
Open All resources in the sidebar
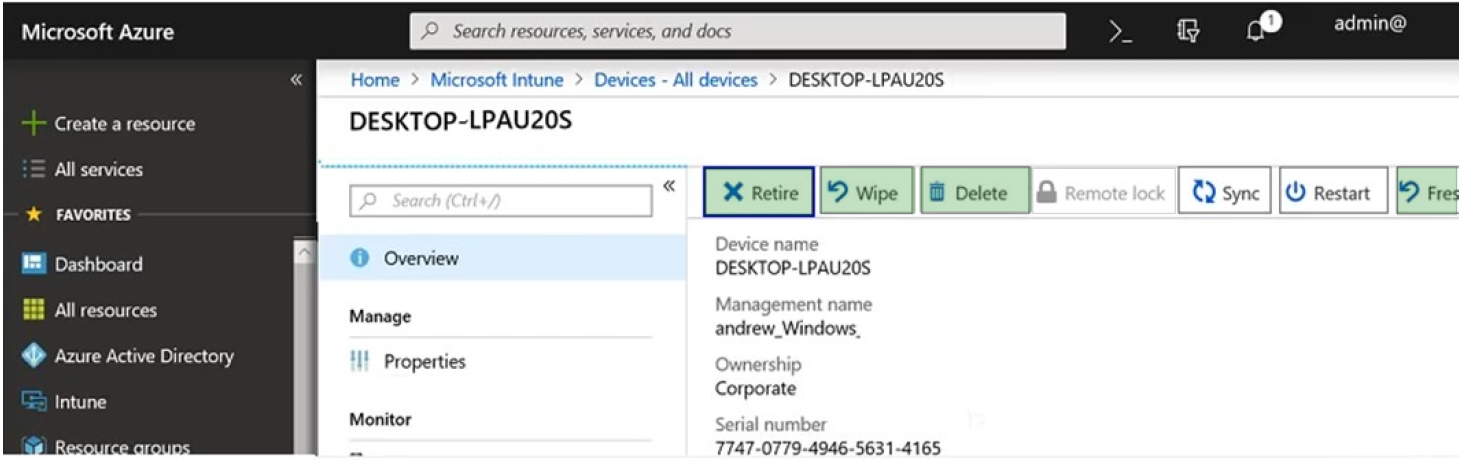(106, 310)
